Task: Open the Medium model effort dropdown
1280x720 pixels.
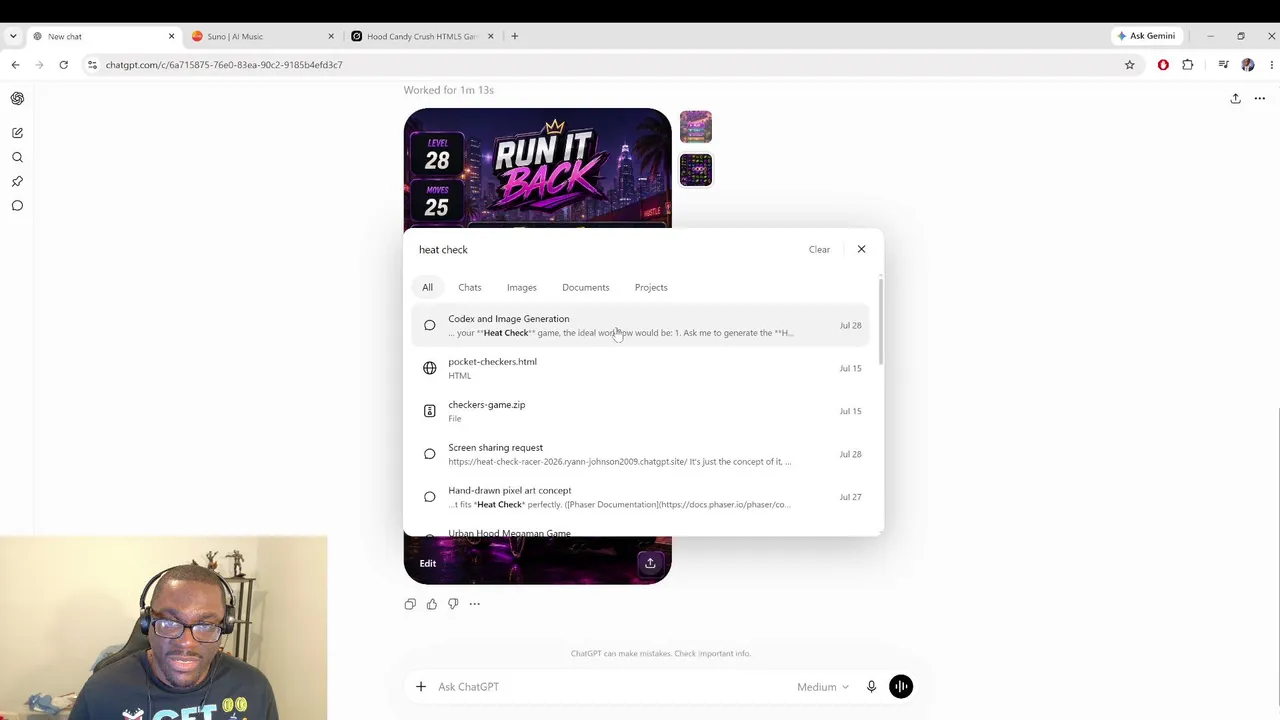Action: [823, 687]
